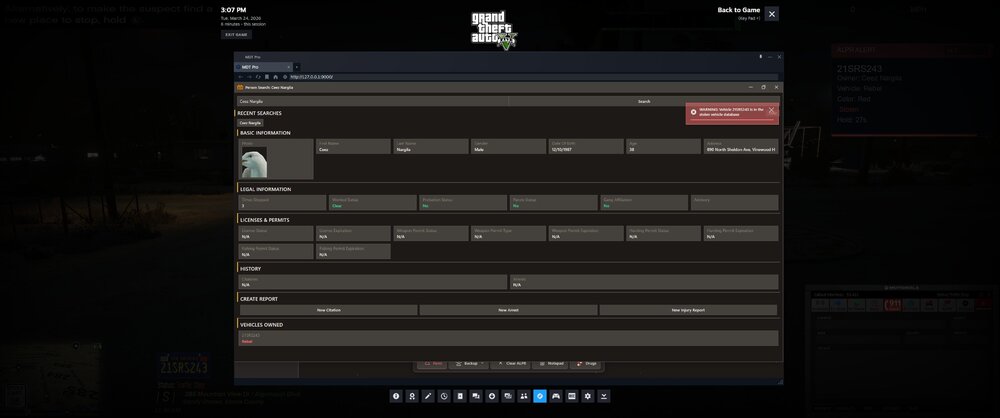Open the pencil notes icon in overlay bar
Screen dimensions: 1000x418
(x=428, y=396)
